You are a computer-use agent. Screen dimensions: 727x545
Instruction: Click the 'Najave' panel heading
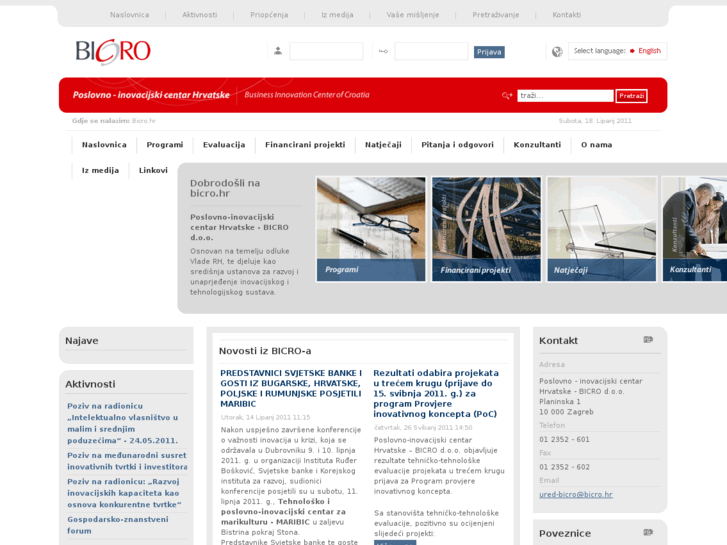(82, 340)
